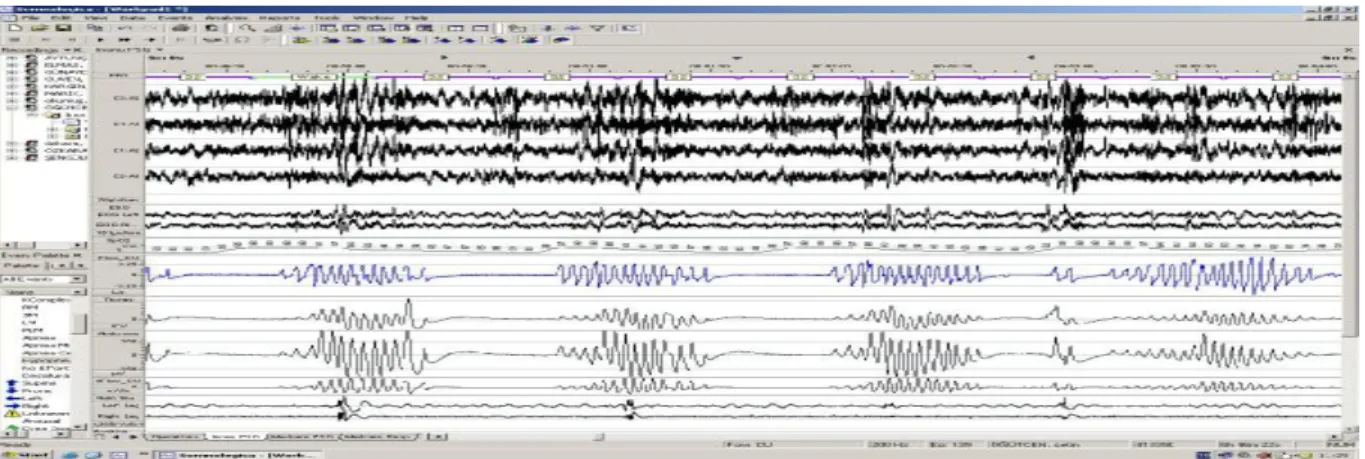1365x459 pixels.
Task: Select the Left position arrow icon
Action: click(14, 399)
